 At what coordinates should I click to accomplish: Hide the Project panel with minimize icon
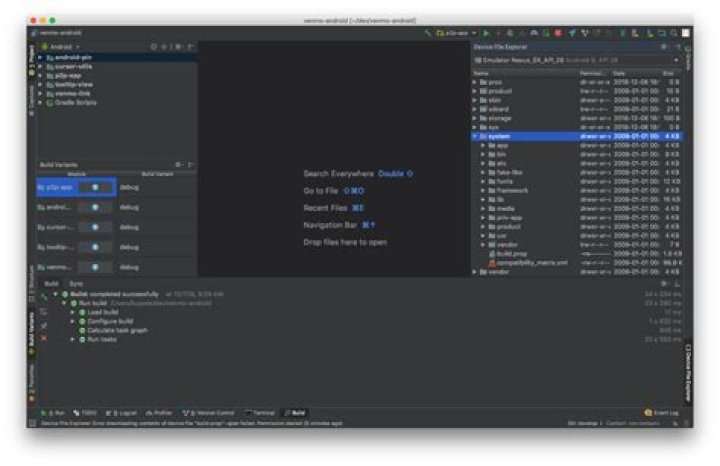point(191,47)
